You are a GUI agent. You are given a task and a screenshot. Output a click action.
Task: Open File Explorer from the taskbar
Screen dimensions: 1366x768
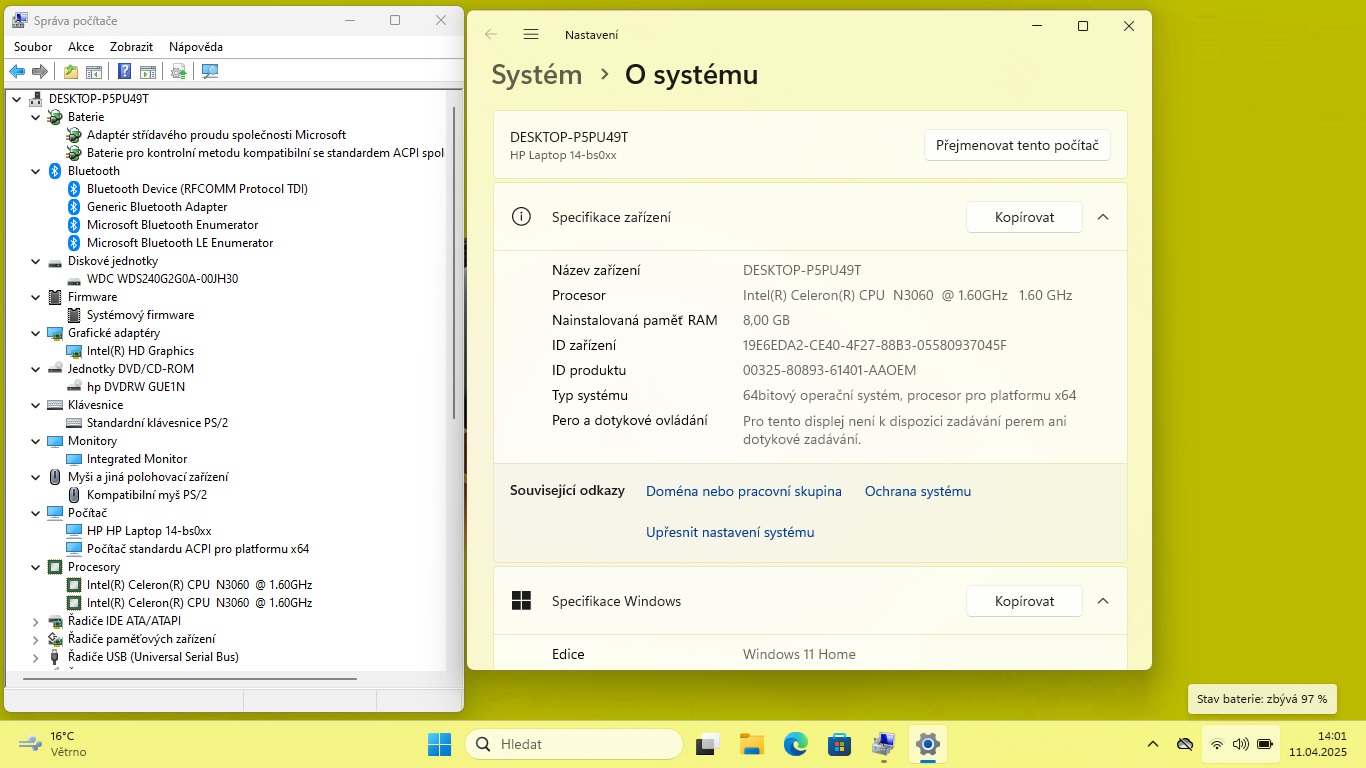752,744
